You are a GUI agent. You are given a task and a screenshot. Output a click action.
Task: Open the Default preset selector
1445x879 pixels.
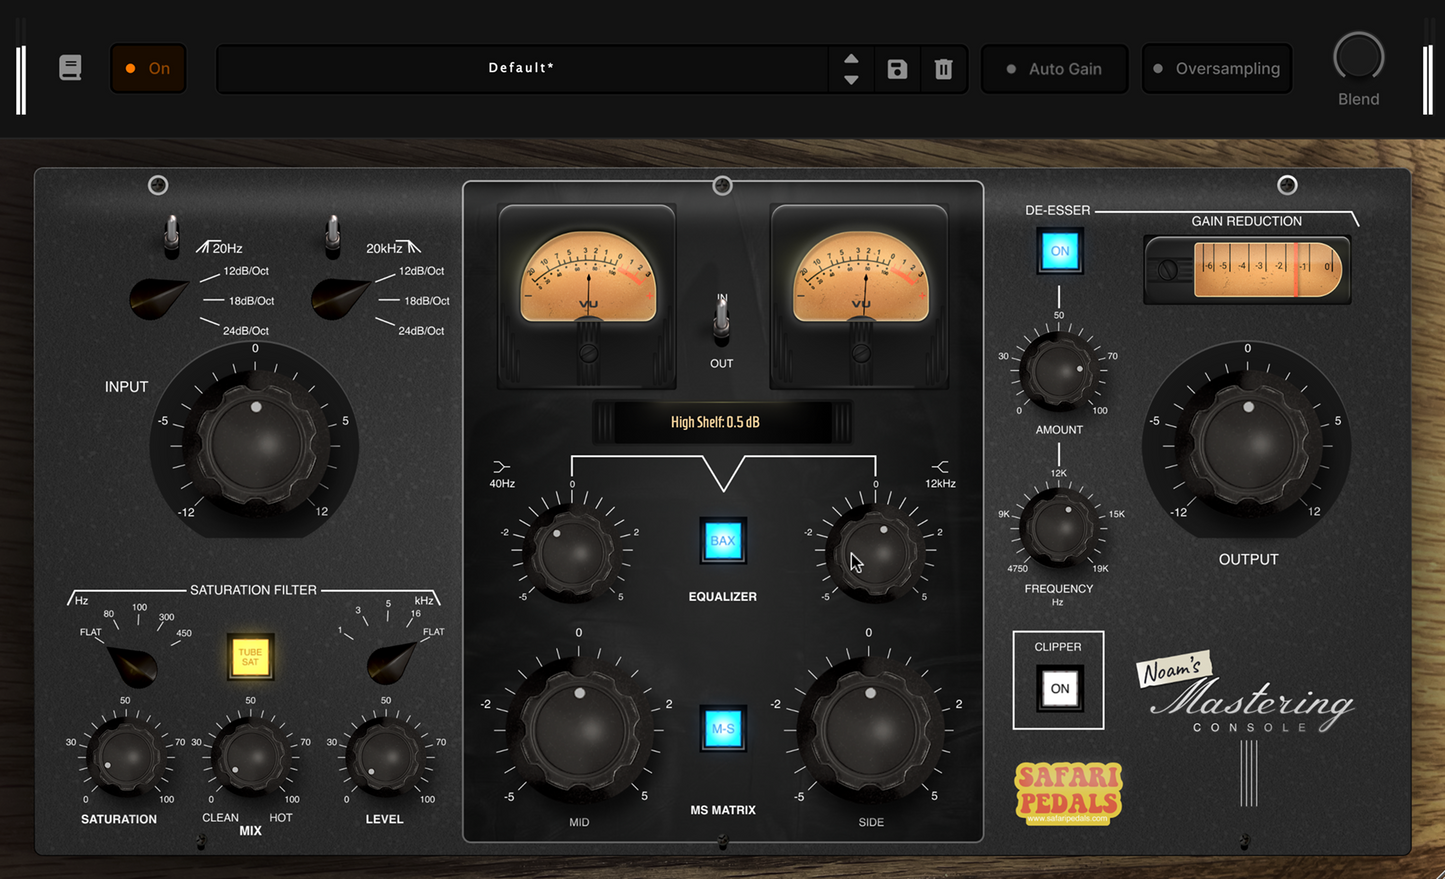pyautogui.click(x=521, y=68)
